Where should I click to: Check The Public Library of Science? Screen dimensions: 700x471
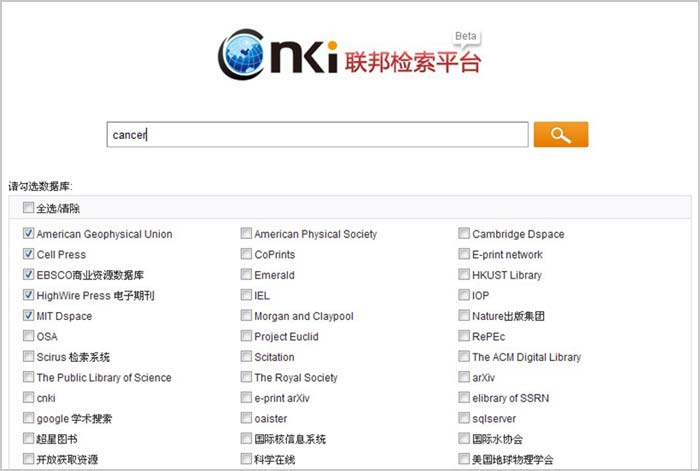click(28, 377)
